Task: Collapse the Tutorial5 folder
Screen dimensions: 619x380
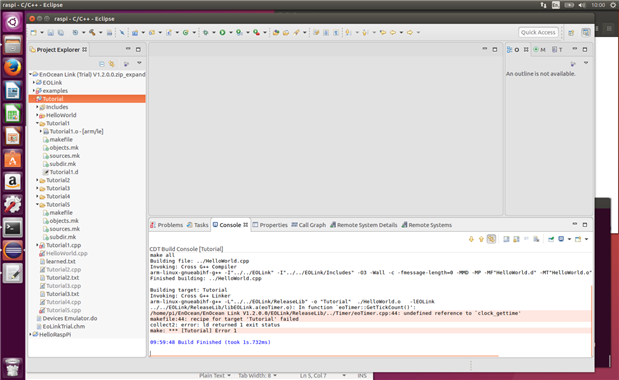Action: (x=37, y=204)
